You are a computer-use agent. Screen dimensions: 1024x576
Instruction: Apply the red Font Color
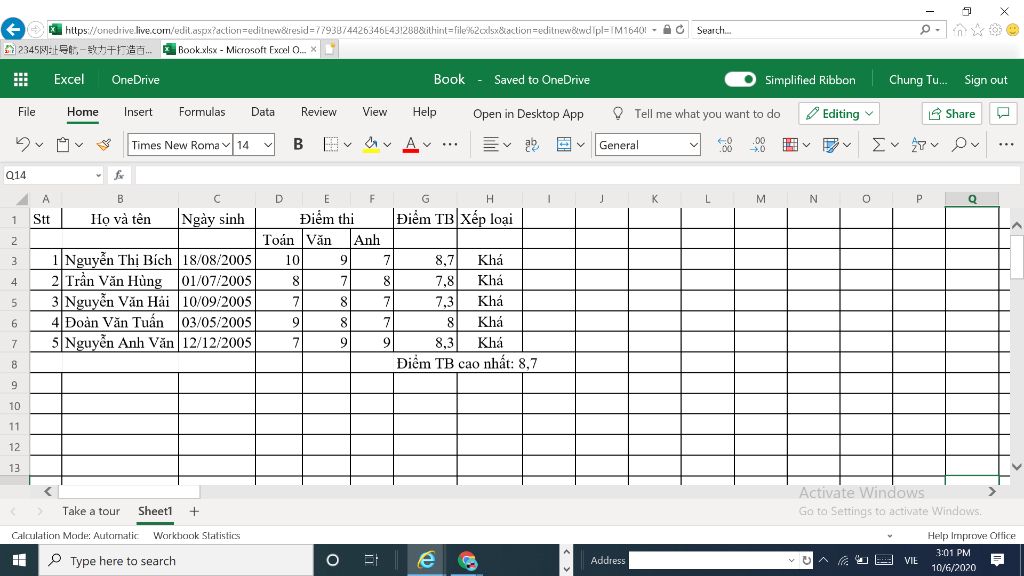(x=411, y=144)
